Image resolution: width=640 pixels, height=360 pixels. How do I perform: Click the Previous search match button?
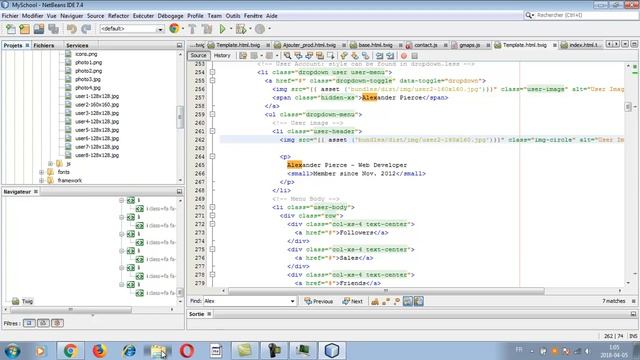319,301
